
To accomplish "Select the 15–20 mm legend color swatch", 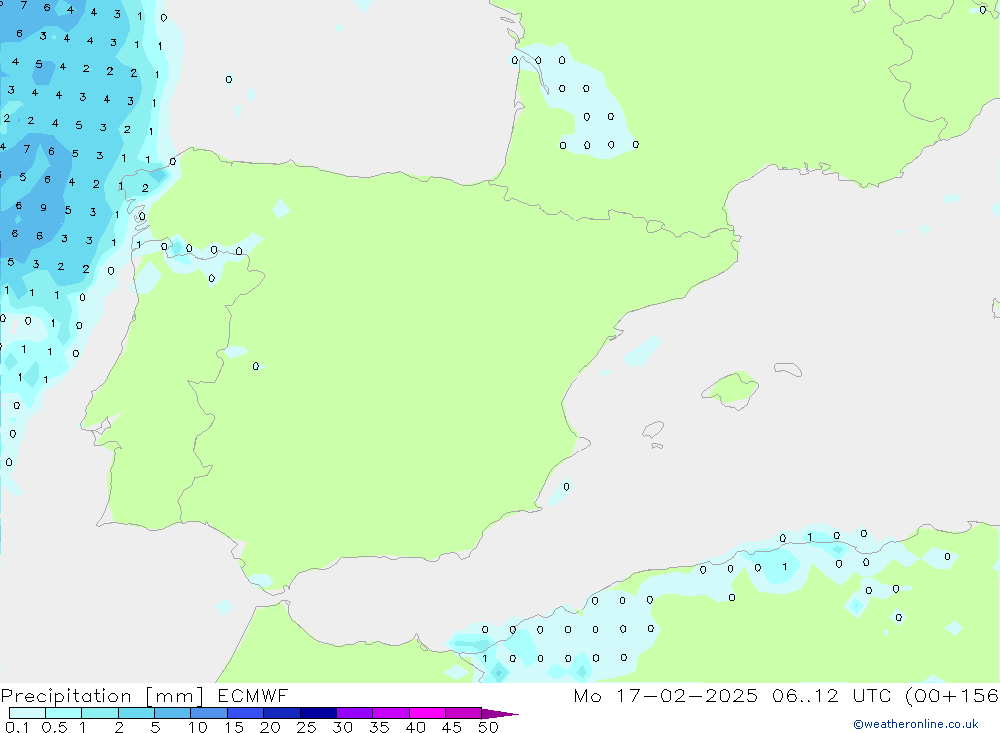I will coord(245,713).
